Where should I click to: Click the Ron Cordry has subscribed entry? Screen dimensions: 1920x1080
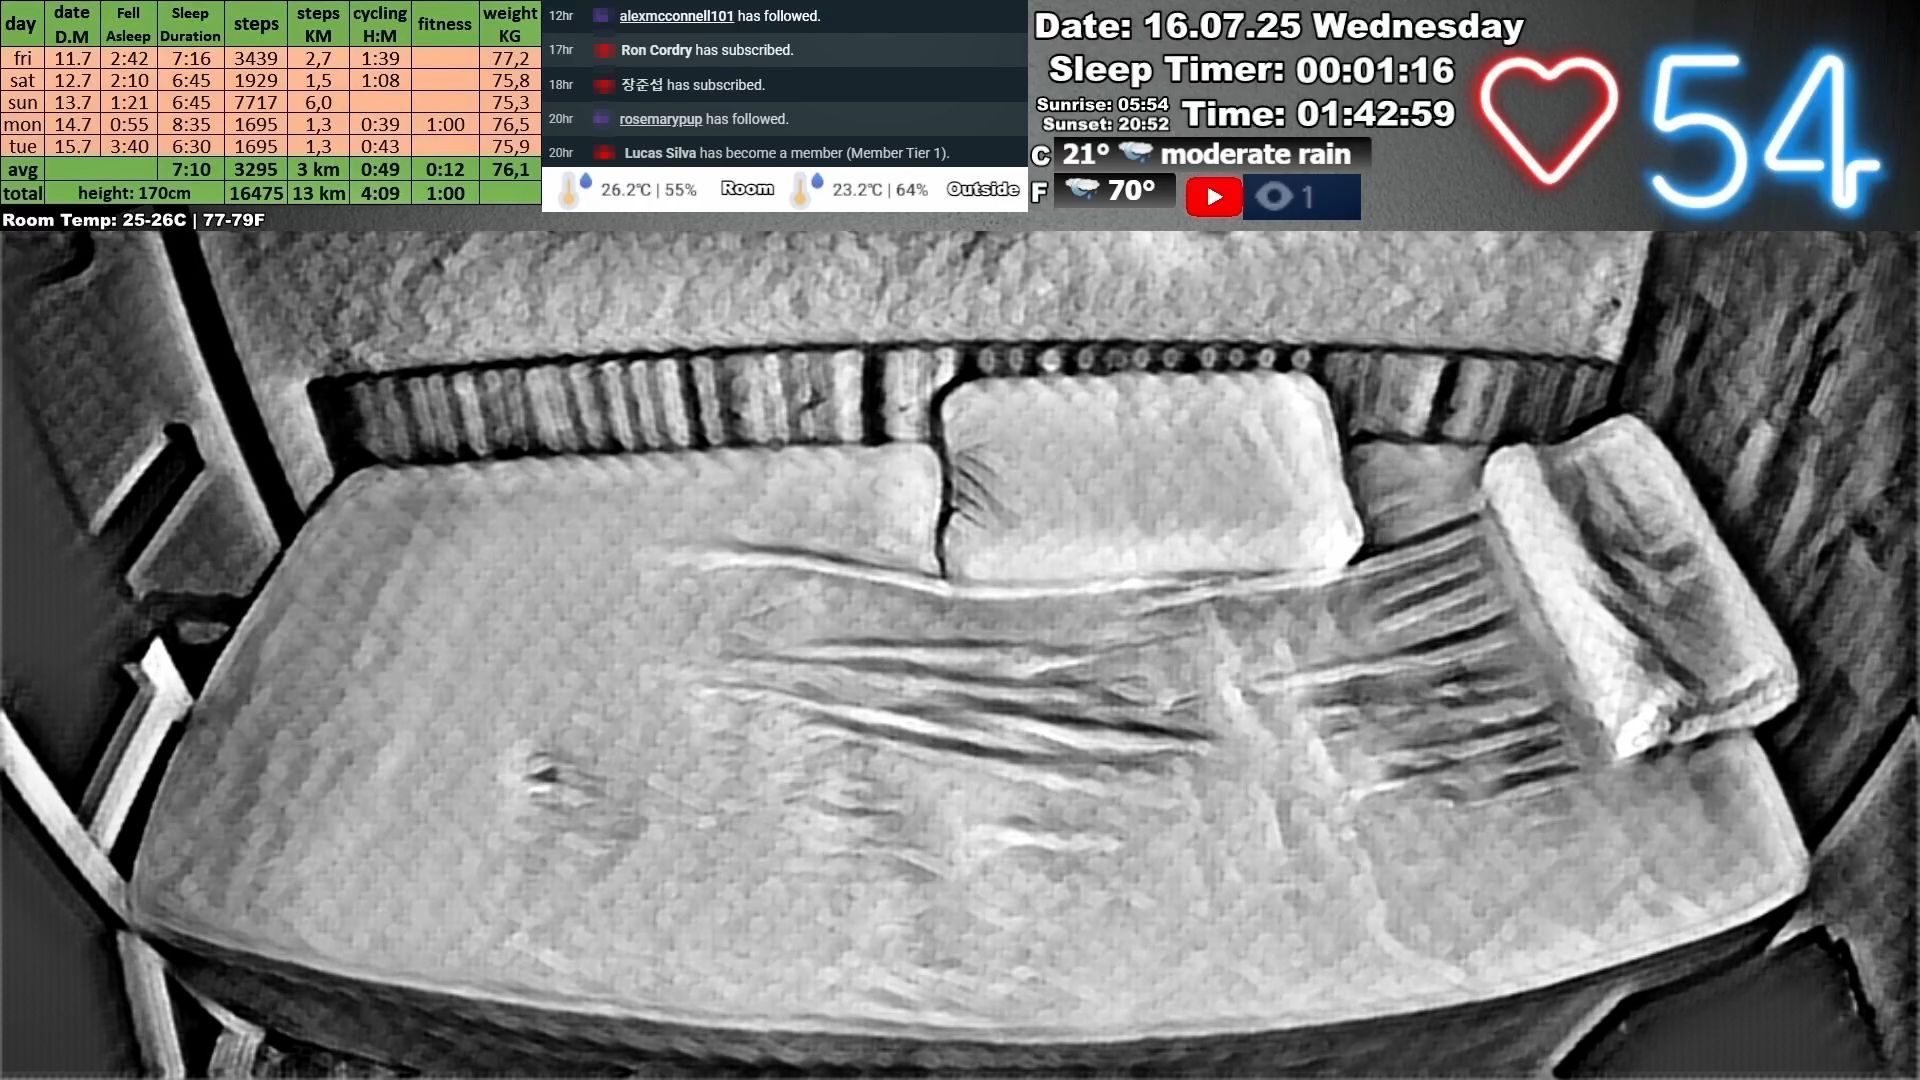(784, 50)
